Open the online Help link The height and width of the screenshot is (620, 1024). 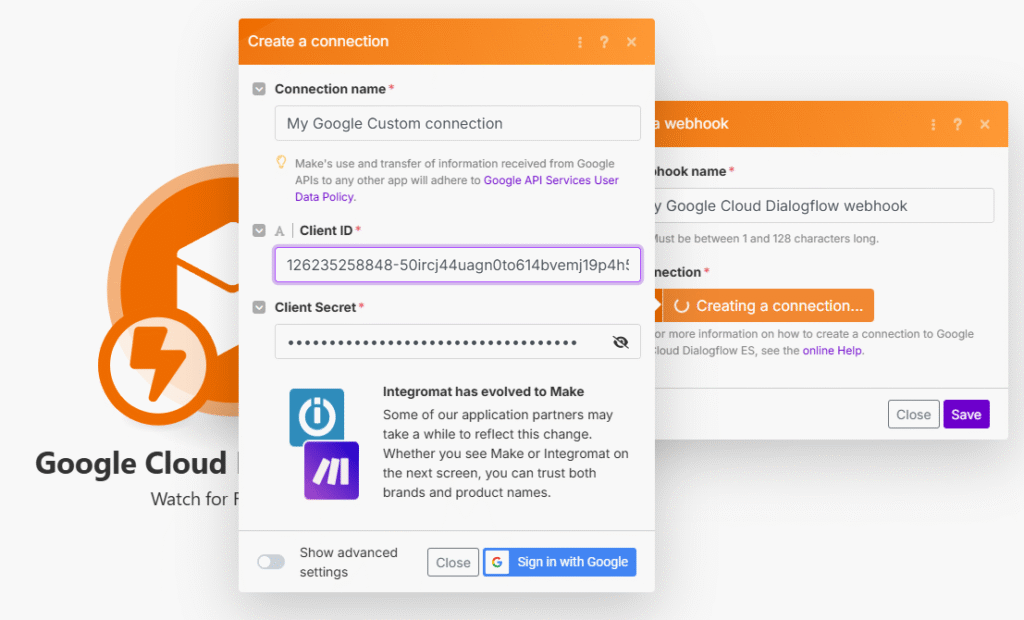click(x=832, y=351)
